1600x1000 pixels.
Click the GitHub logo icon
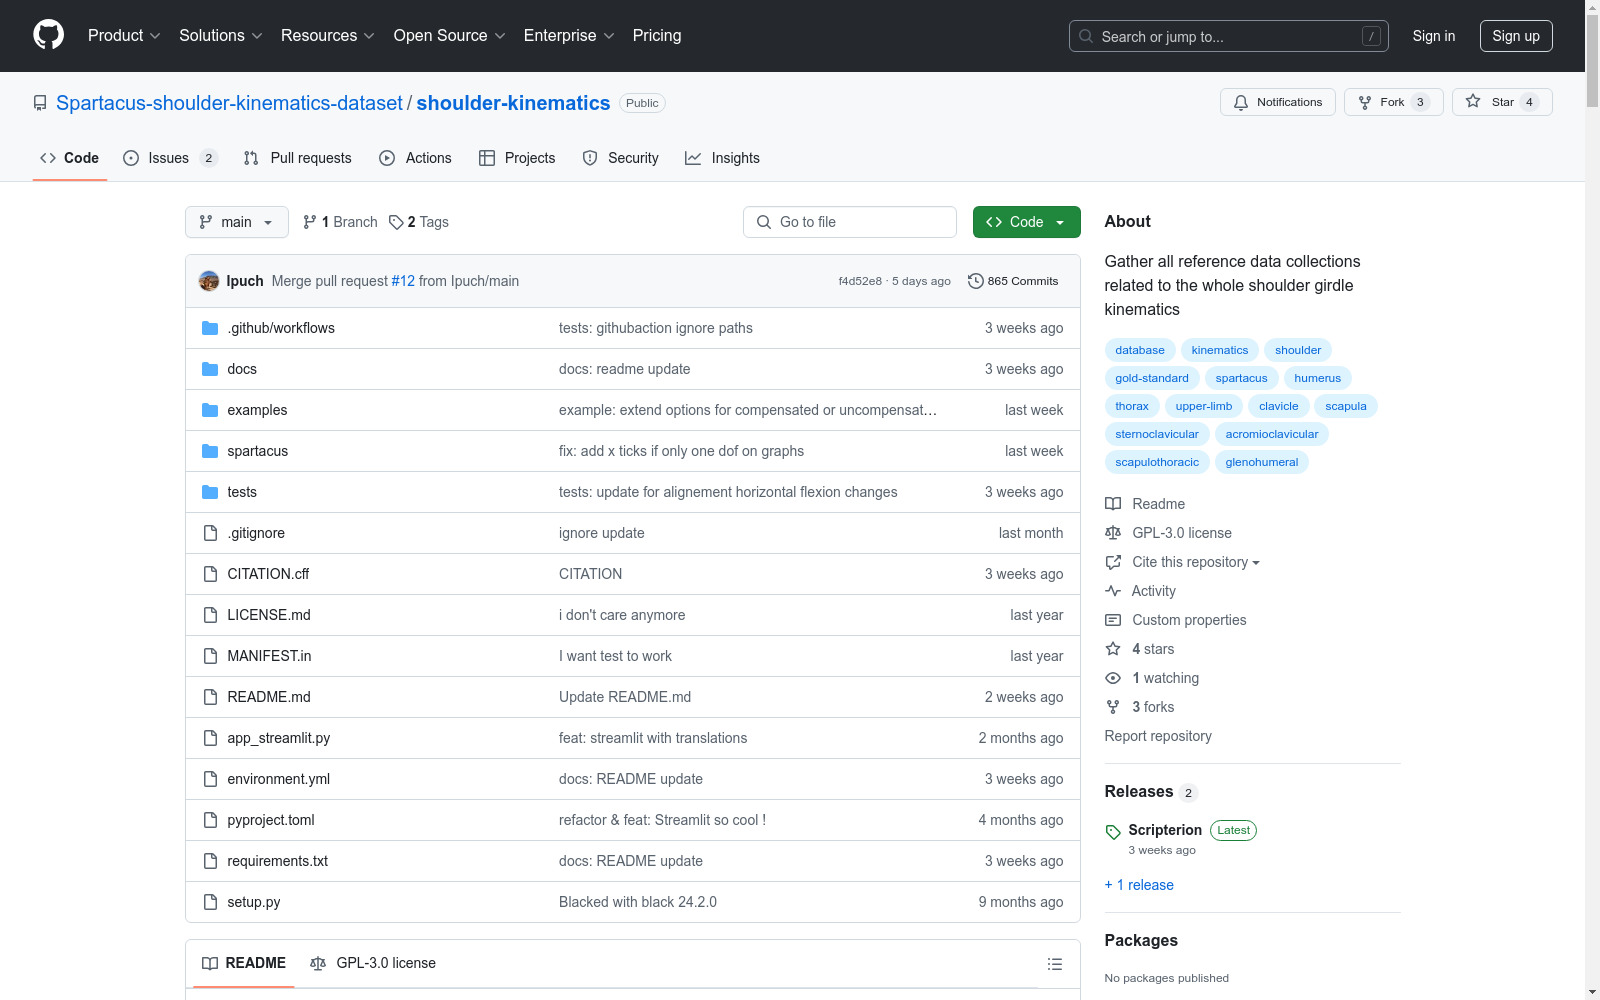(x=48, y=35)
